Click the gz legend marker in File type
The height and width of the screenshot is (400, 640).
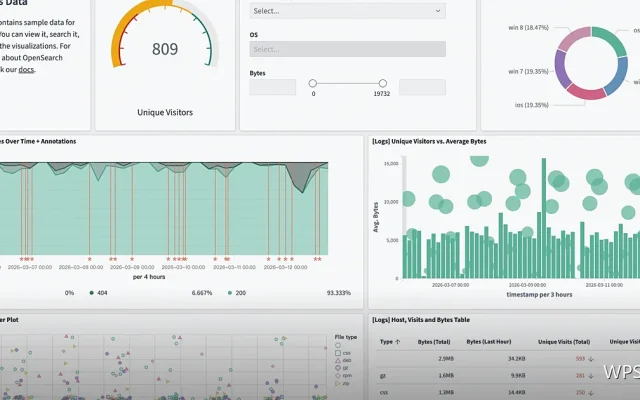tap(338, 368)
